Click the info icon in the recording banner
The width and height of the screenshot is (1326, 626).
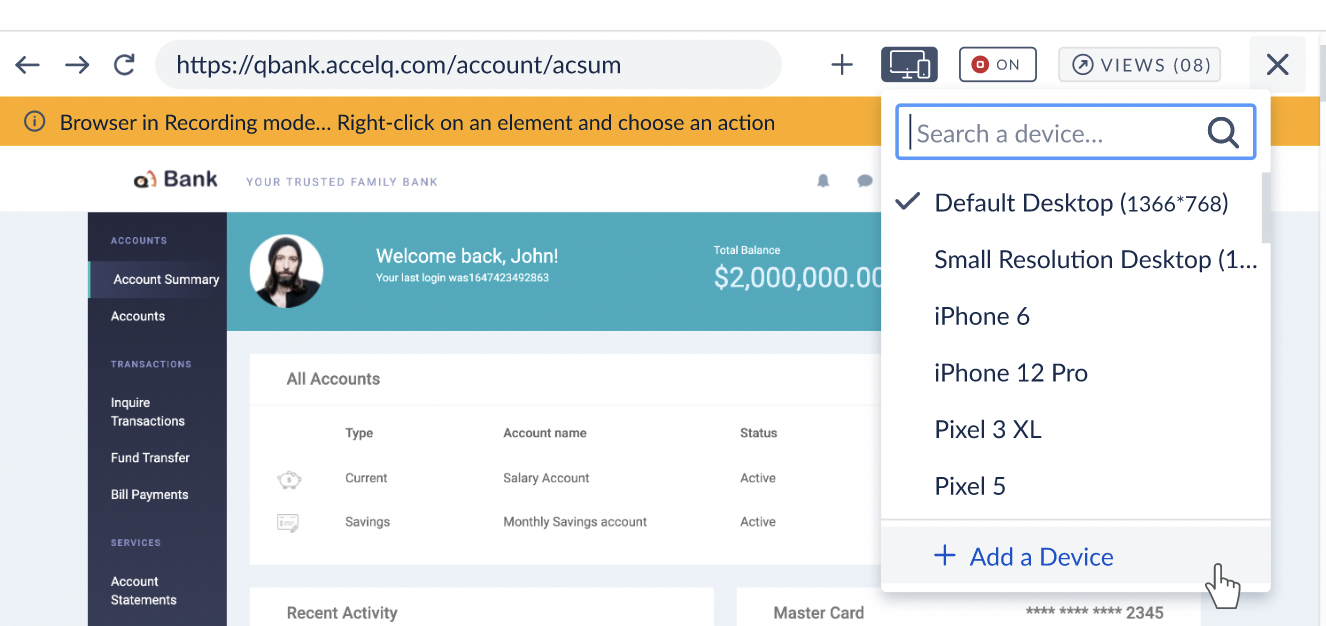click(x=35, y=123)
